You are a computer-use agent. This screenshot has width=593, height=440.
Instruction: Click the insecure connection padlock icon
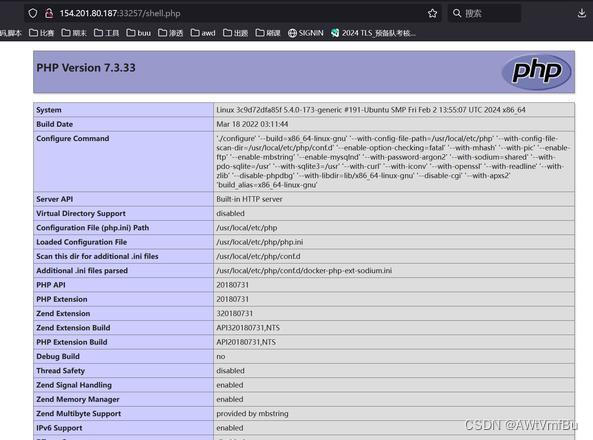click(x=49, y=13)
